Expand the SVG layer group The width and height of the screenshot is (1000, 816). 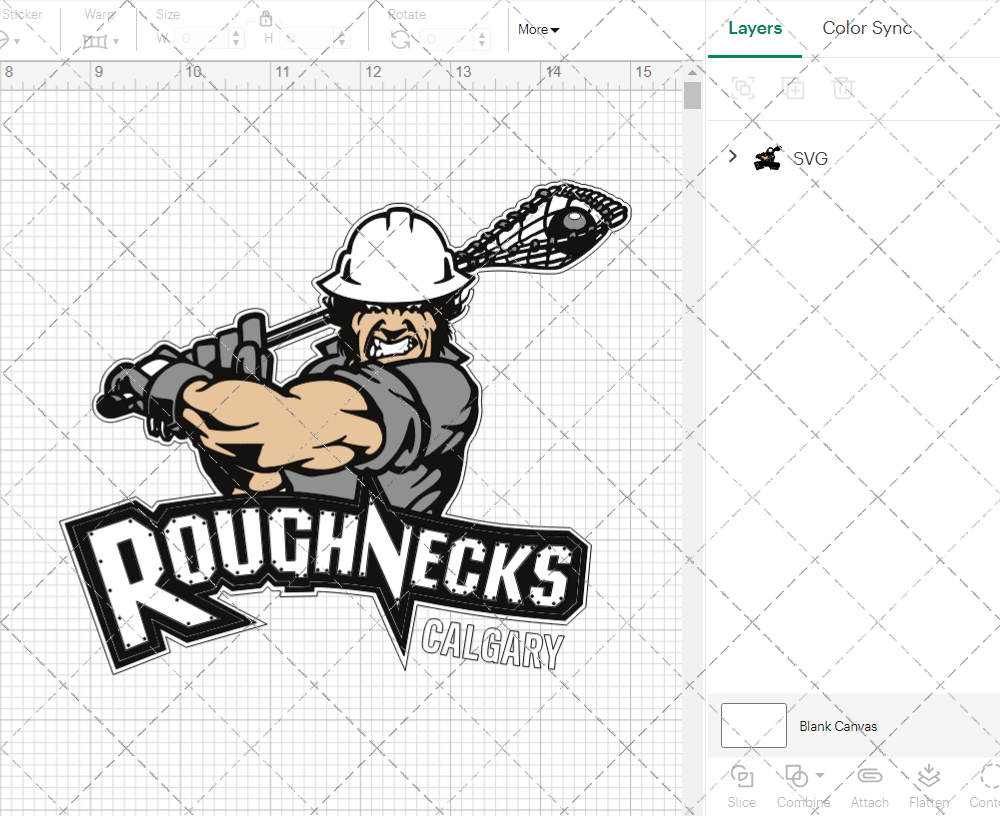point(732,157)
